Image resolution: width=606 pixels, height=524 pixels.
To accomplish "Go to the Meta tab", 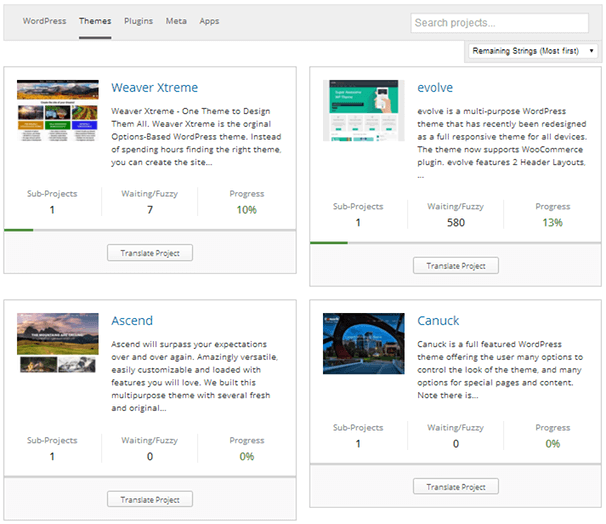I will point(176,21).
